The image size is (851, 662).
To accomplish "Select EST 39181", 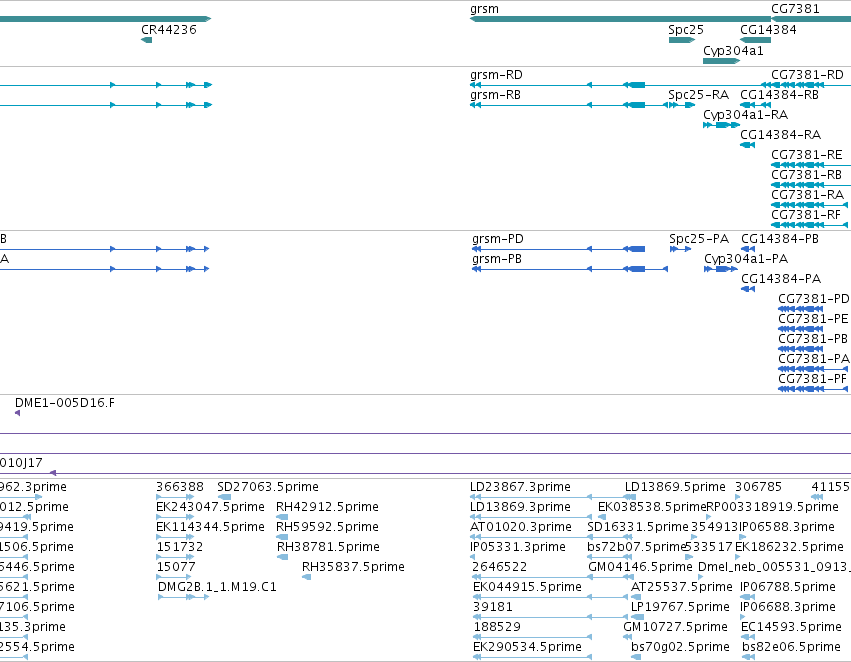I will tap(552, 618).
